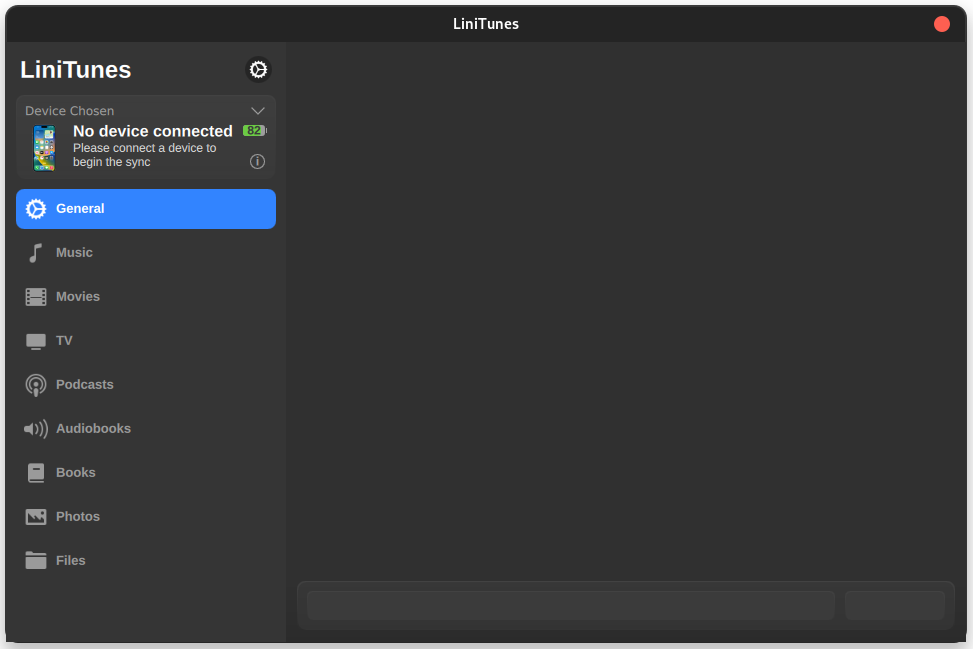Open settings via the gear icon beside LiniTunes
The width and height of the screenshot is (973, 649).
(x=258, y=69)
